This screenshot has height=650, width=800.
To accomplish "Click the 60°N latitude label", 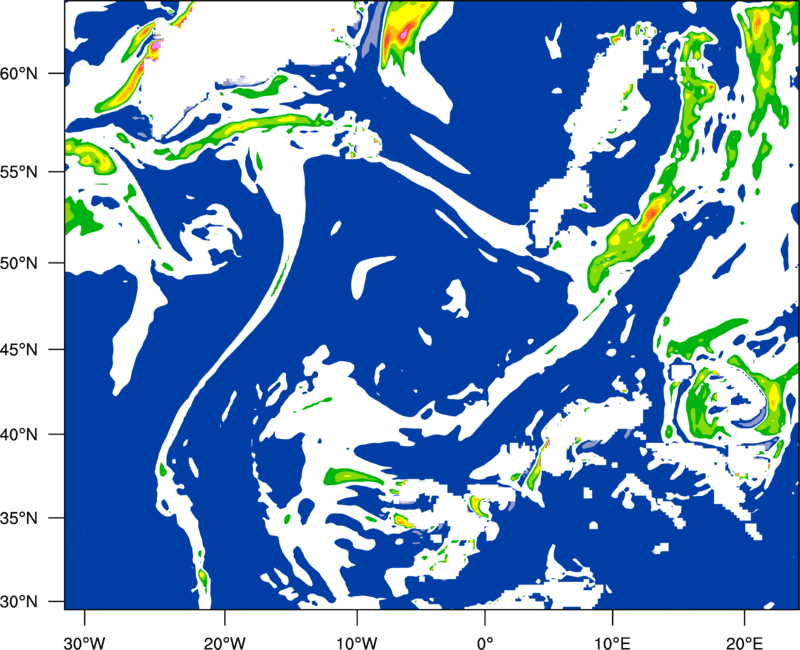I will point(19,74).
